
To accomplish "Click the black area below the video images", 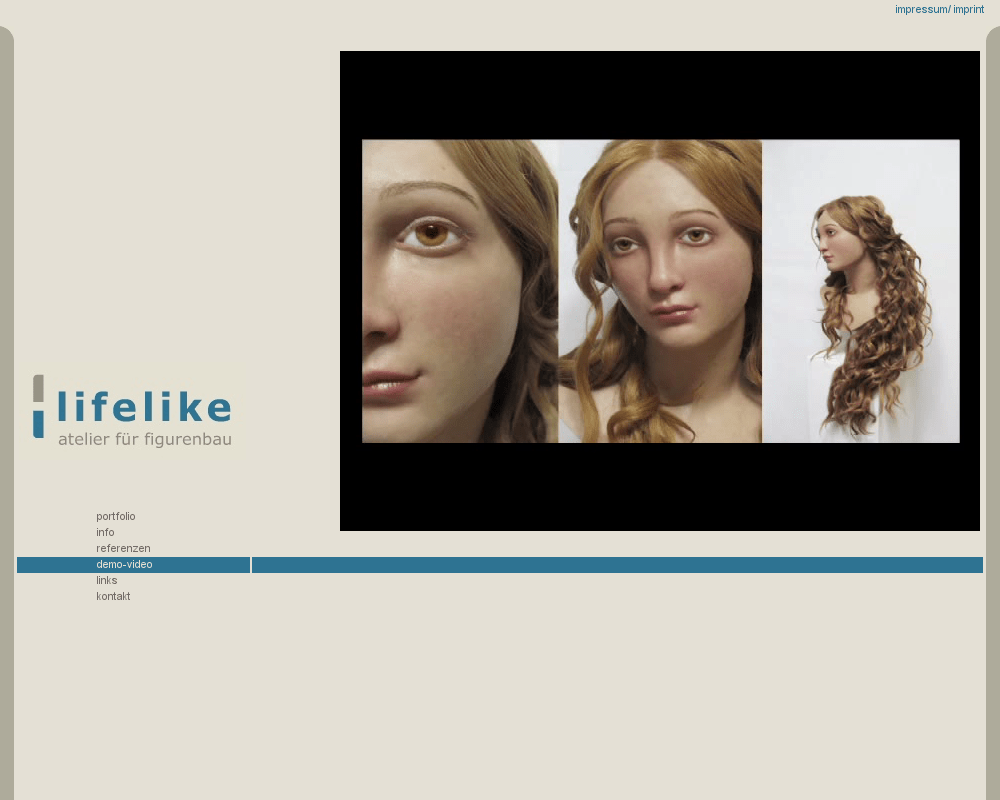I will (x=660, y=487).
